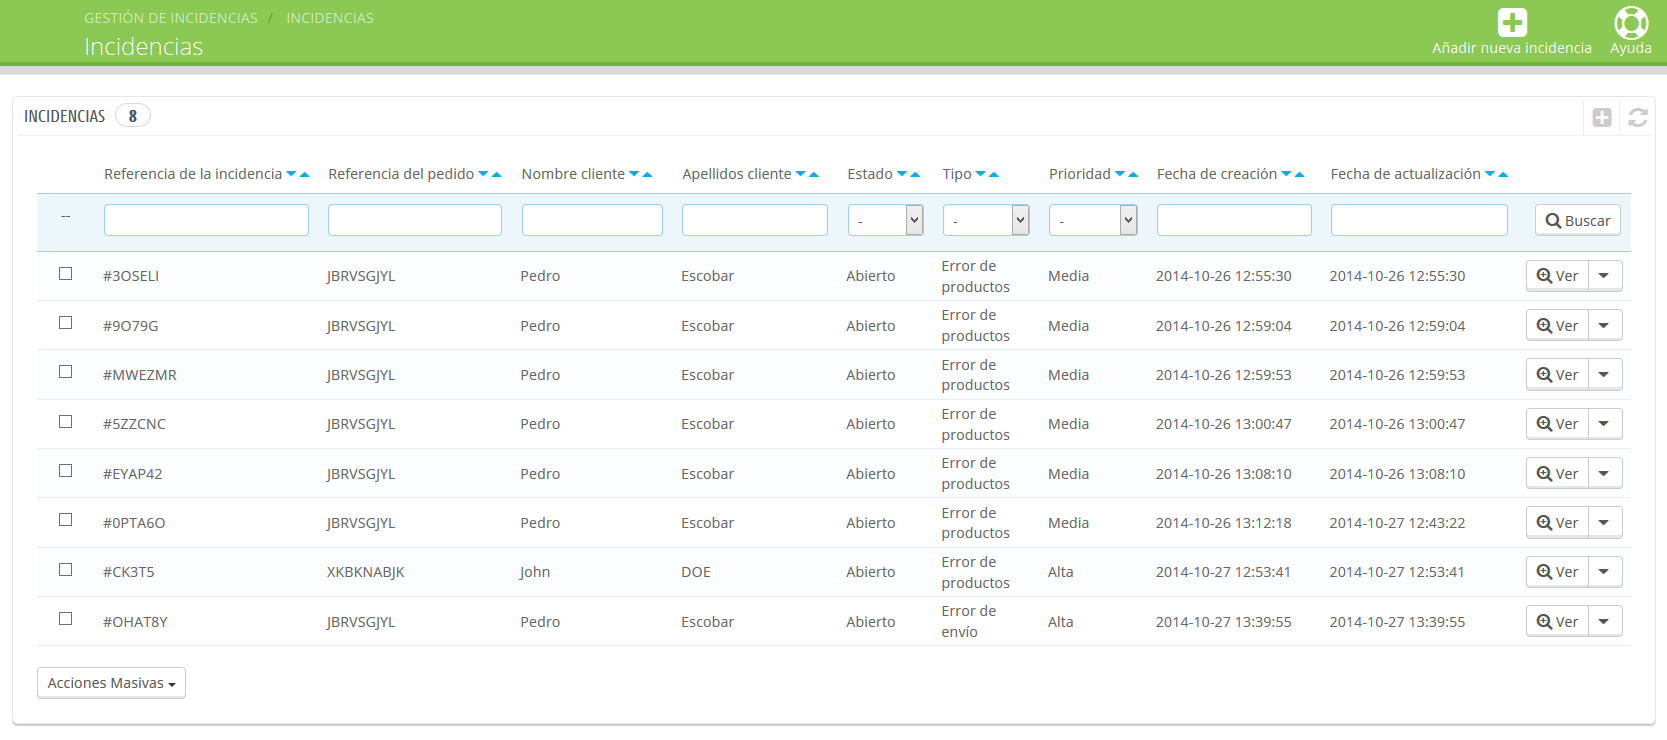Click the 2014-10-27 12:43:22 update date
This screenshot has width=1667, height=740.
click(x=1397, y=523)
